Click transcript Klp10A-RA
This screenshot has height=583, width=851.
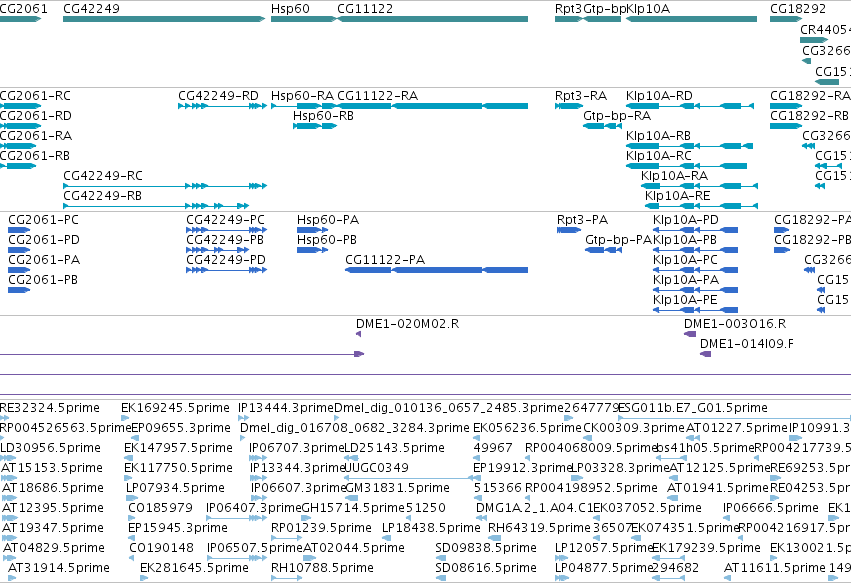(x=700, y=186)
